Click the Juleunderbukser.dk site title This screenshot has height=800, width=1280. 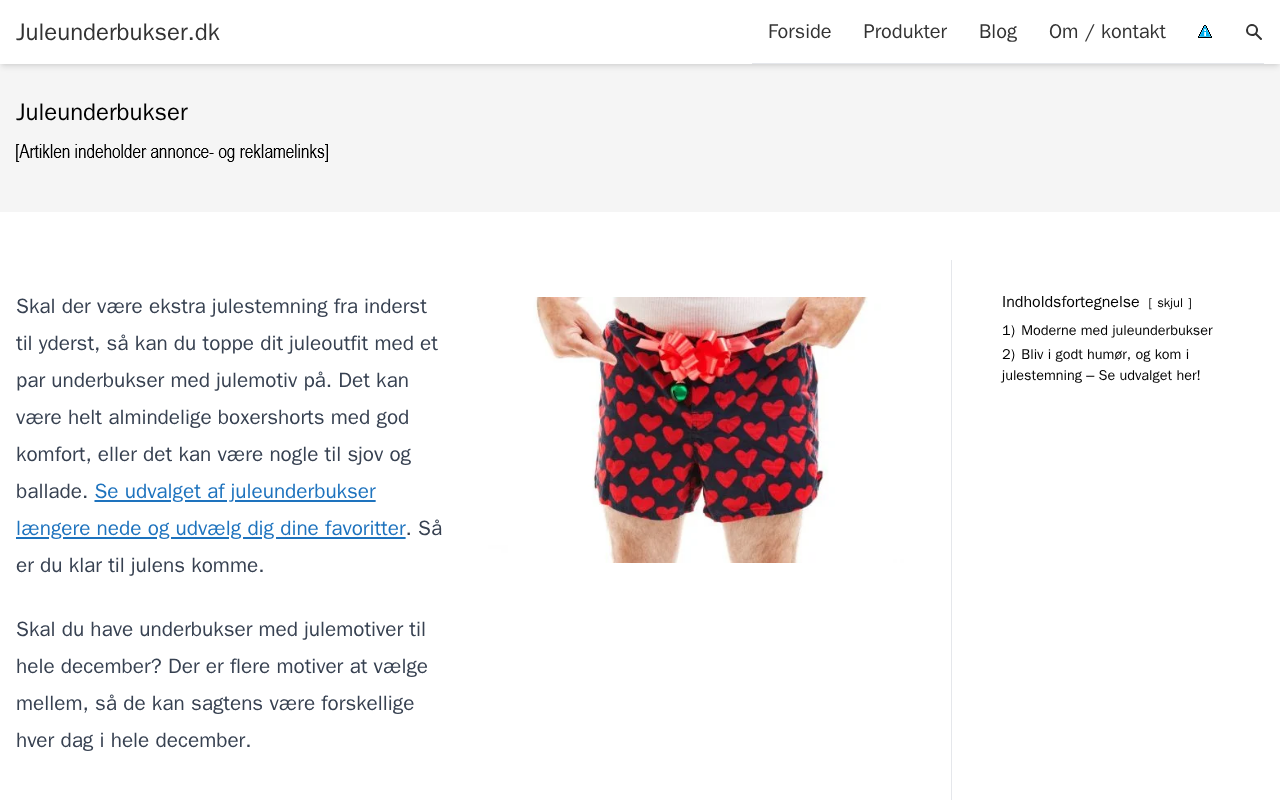pyautogui.click(x=118, y=32)
